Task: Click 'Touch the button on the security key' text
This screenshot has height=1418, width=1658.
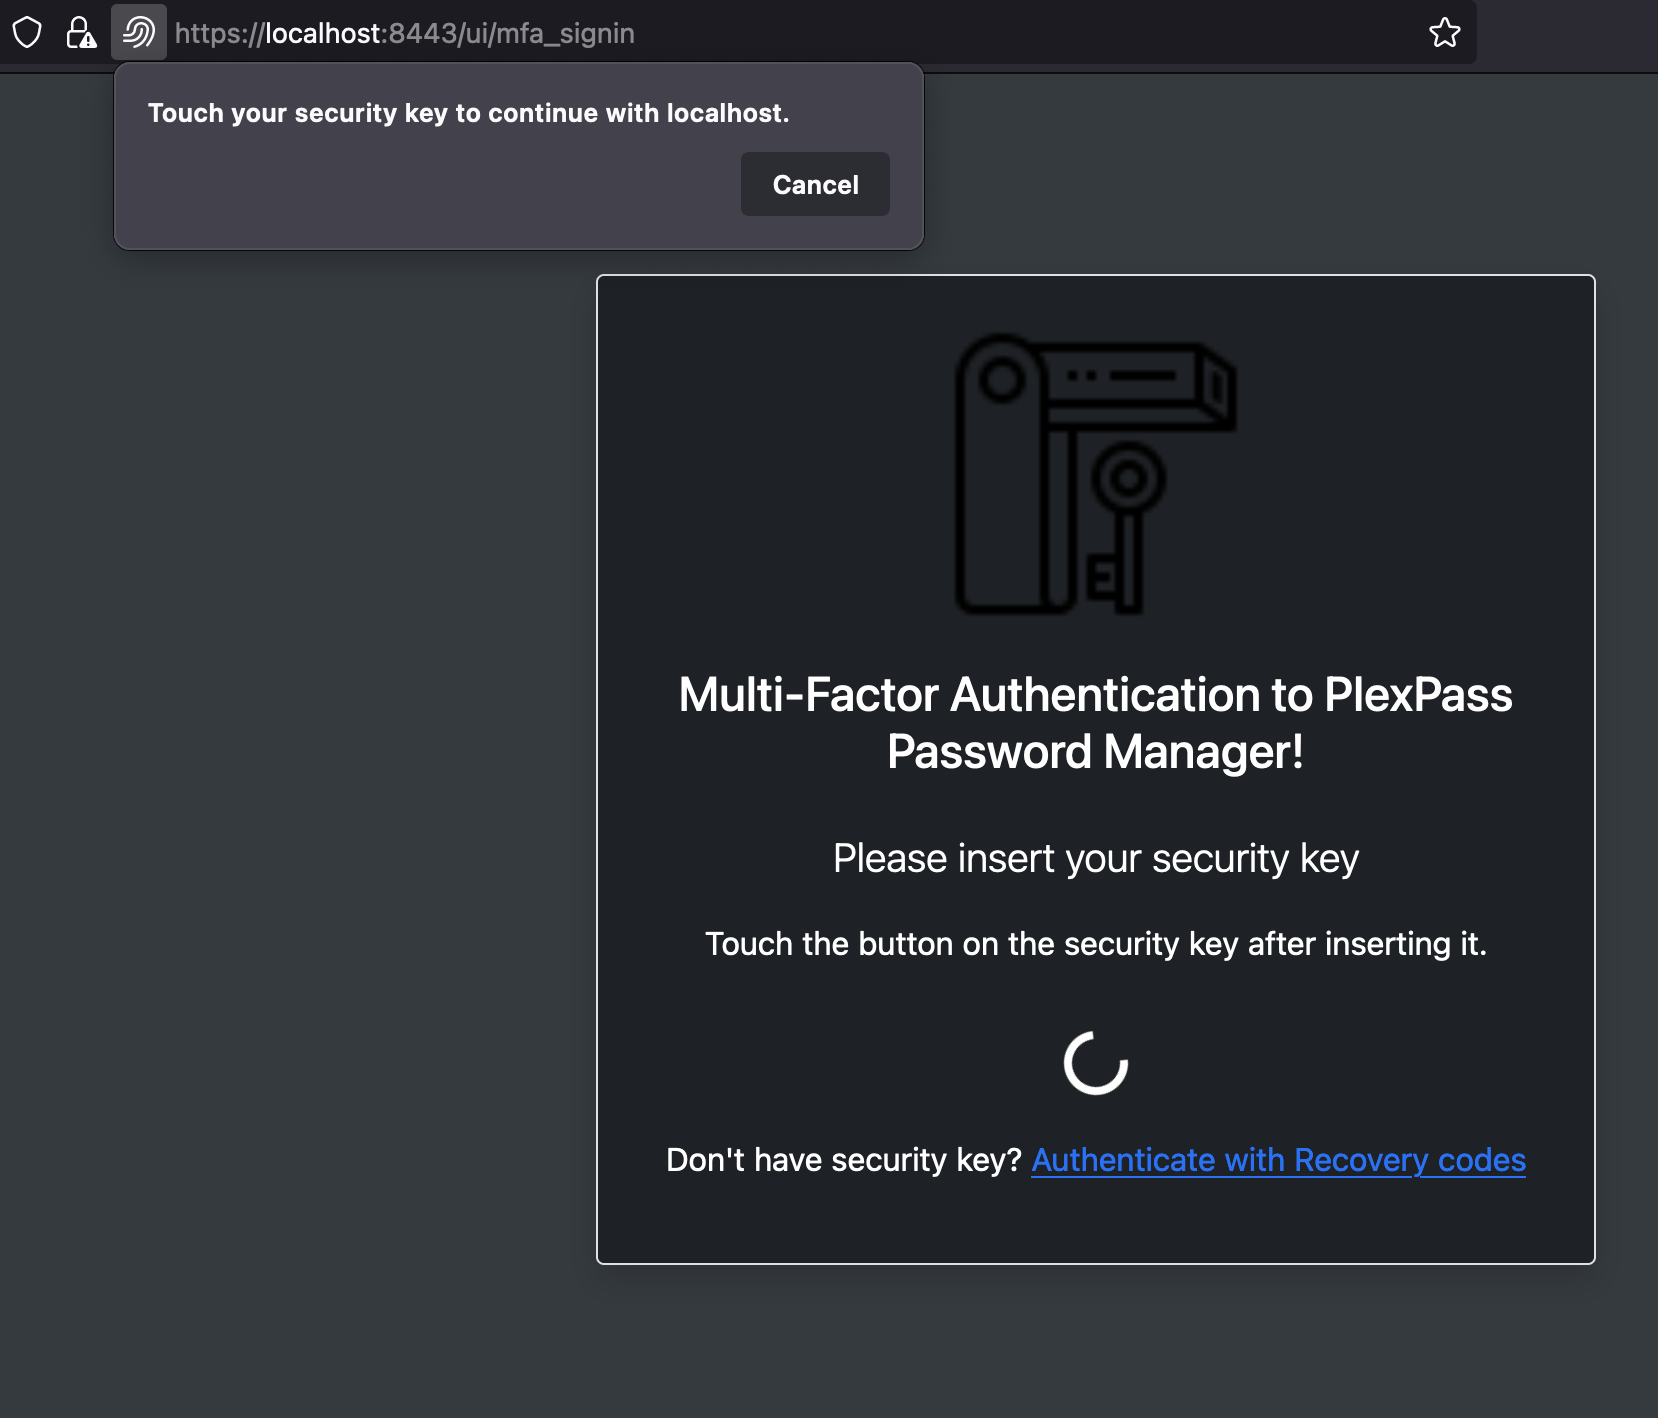Action: pos(1095,944)
